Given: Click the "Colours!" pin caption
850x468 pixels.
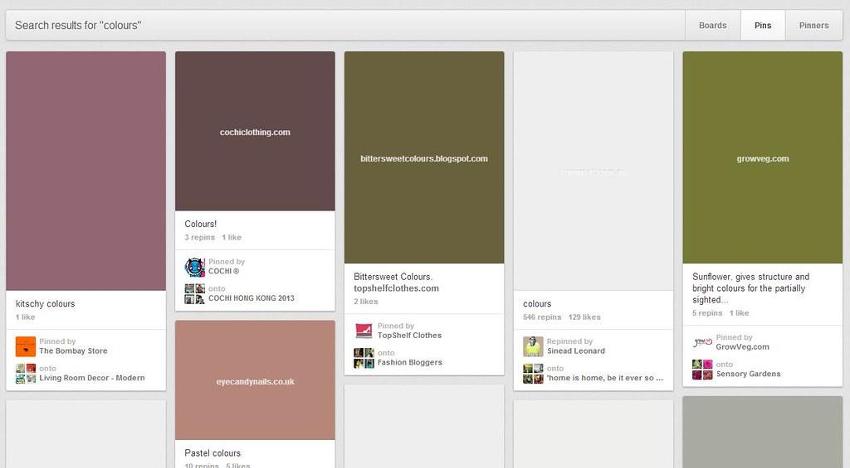Looking at the screenshot, I should 200,224.
